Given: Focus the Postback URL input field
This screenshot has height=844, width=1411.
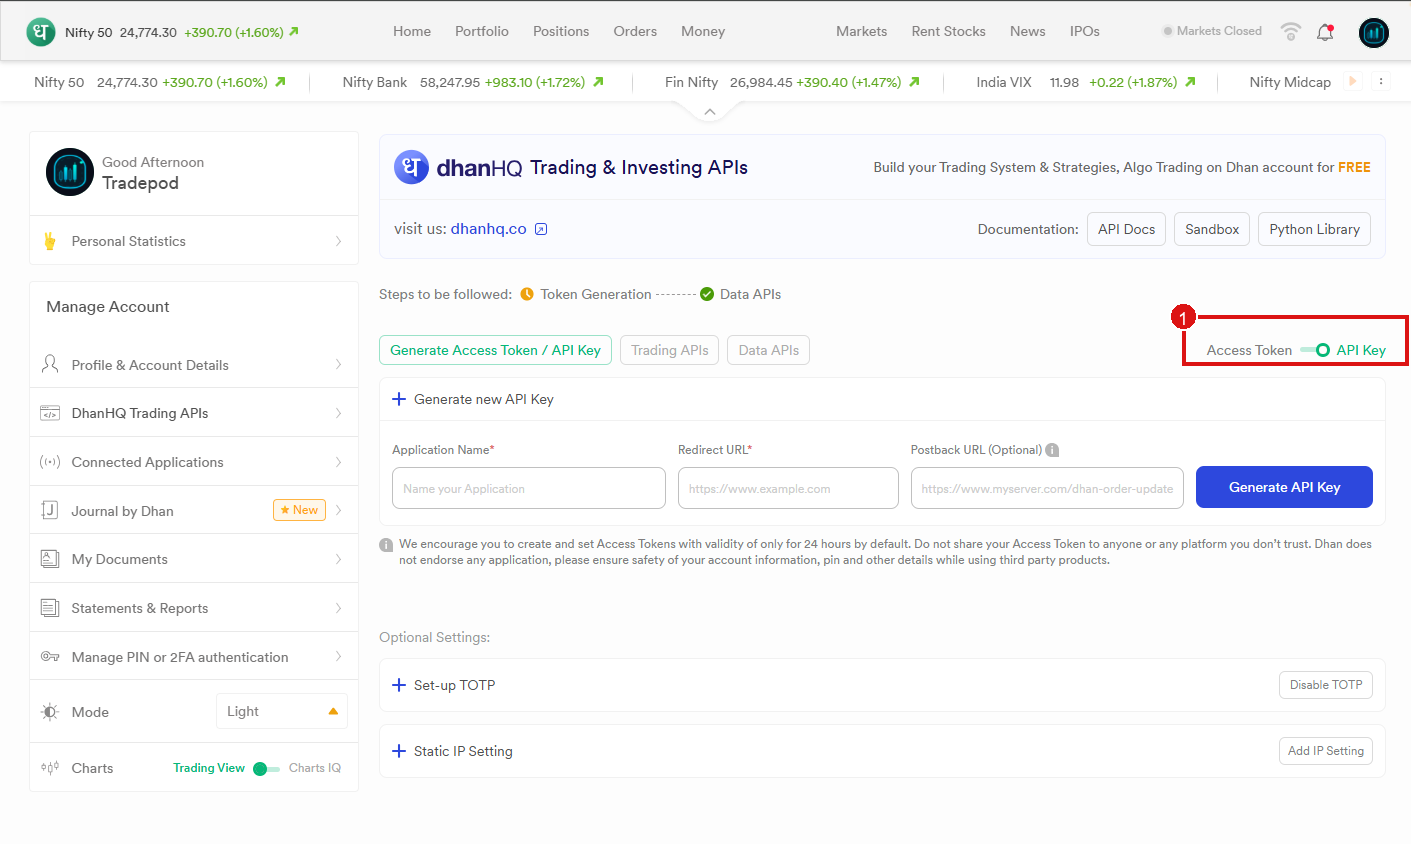Looking at the screenshot, I should coord(1047,488).
